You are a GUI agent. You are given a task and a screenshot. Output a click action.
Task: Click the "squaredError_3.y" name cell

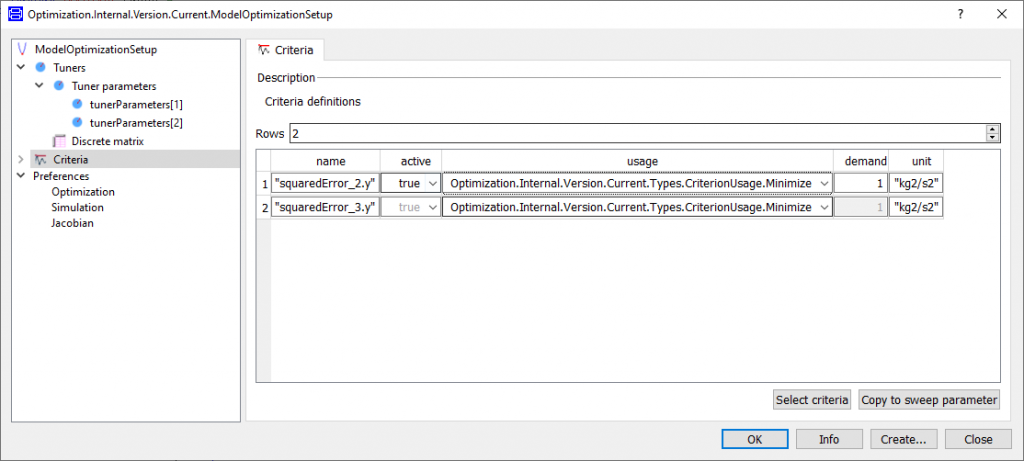pyautogui.click(x=325, y=207)
